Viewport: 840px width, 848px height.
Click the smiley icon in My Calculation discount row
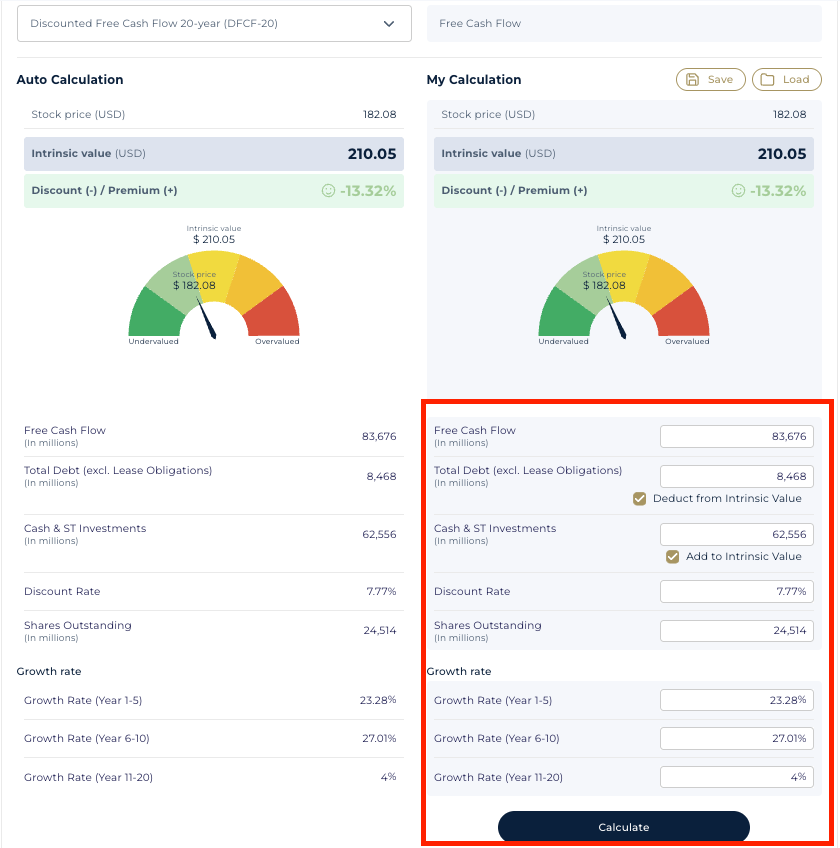pos(738,191)
